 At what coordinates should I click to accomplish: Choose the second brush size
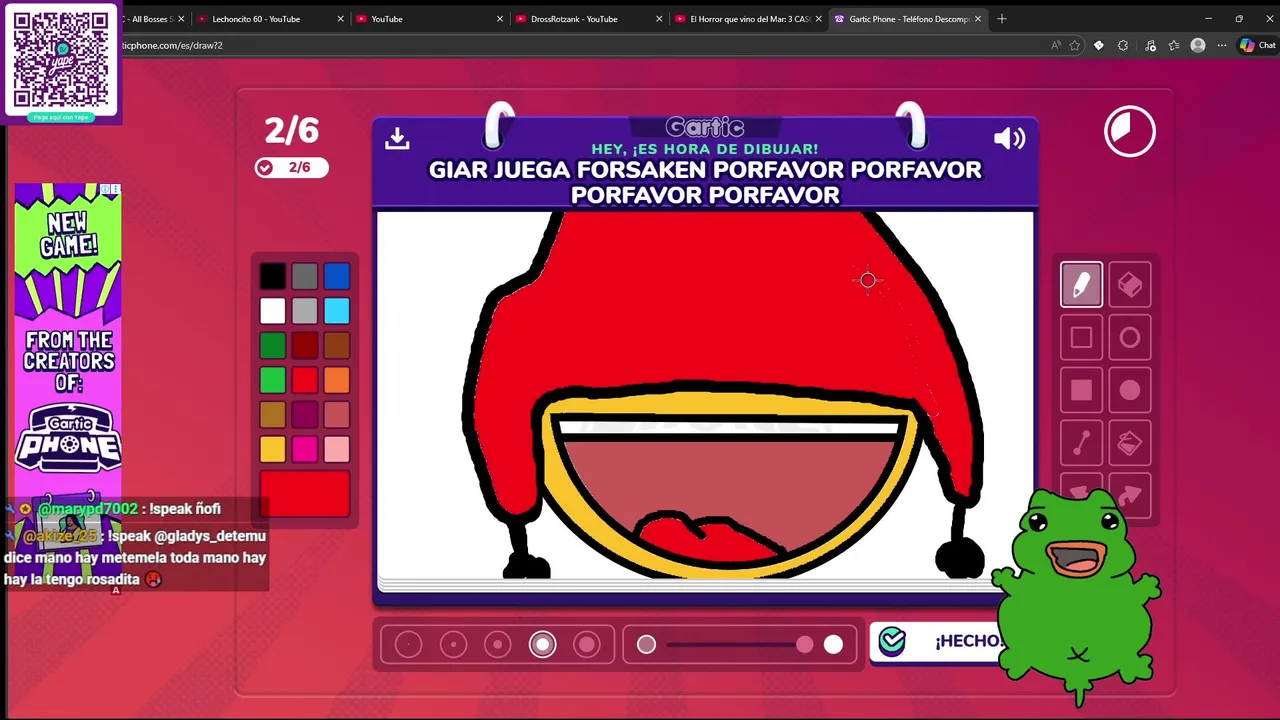(x=453, y=645)
